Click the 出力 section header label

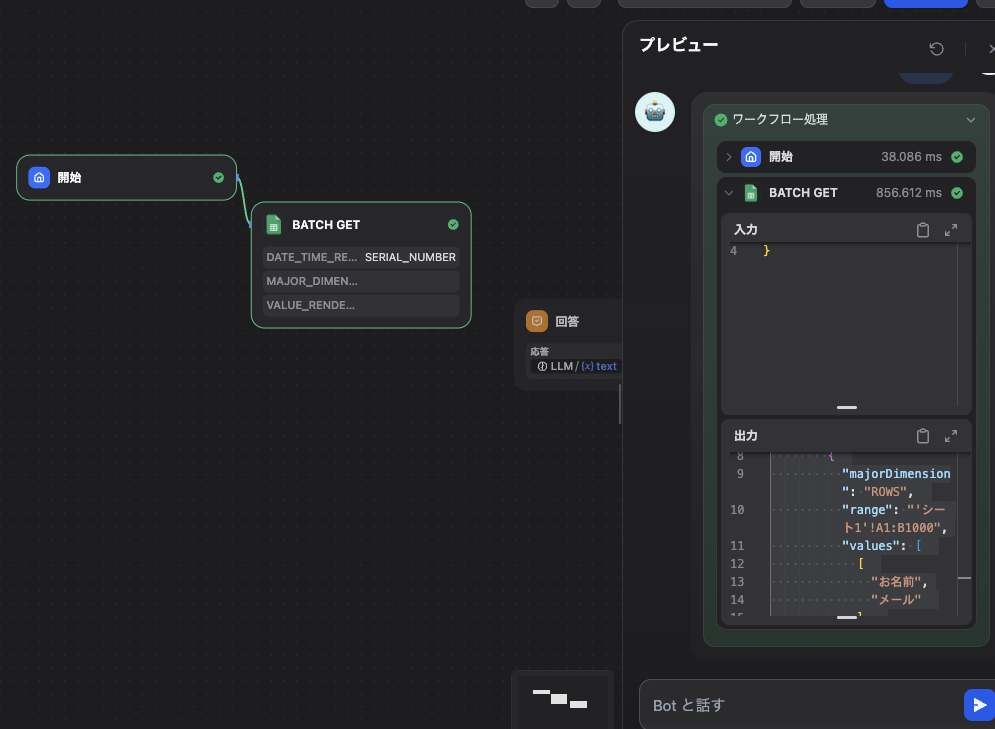746,436
